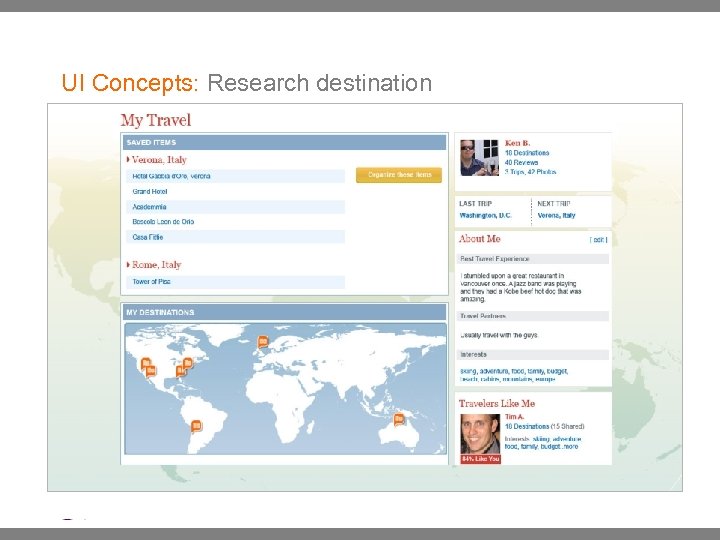Screen dimensions: 720x540
Task: Open last trip Washington, D.C. link
Action: 485,215
